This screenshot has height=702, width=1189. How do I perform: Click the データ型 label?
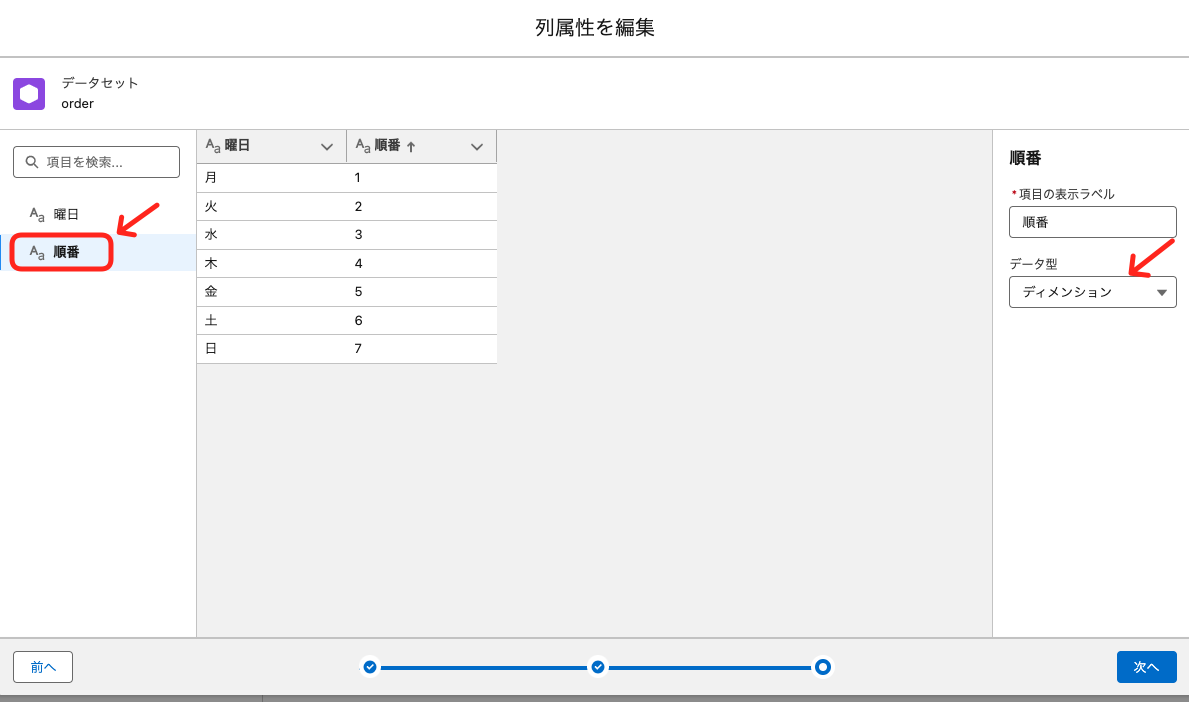click(x=1033, y=264)
